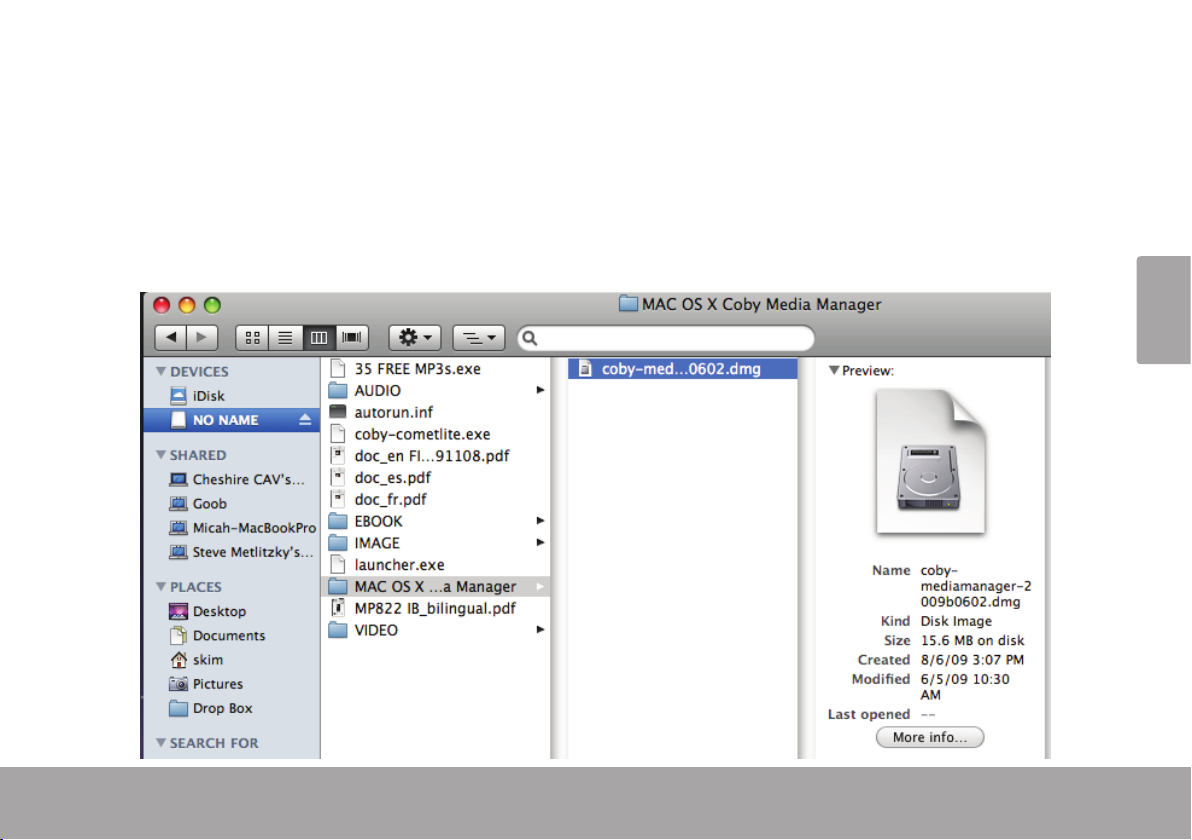Select the autorun.inf file name

(x=394, y=412)
